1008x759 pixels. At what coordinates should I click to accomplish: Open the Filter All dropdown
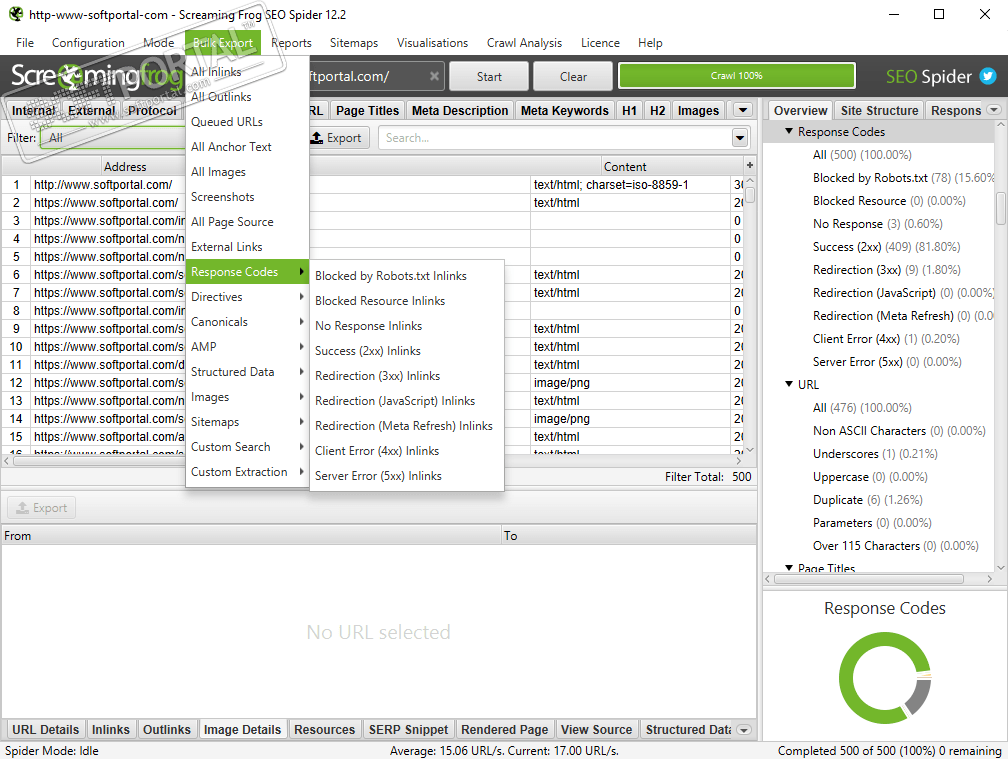pos(112,138)
